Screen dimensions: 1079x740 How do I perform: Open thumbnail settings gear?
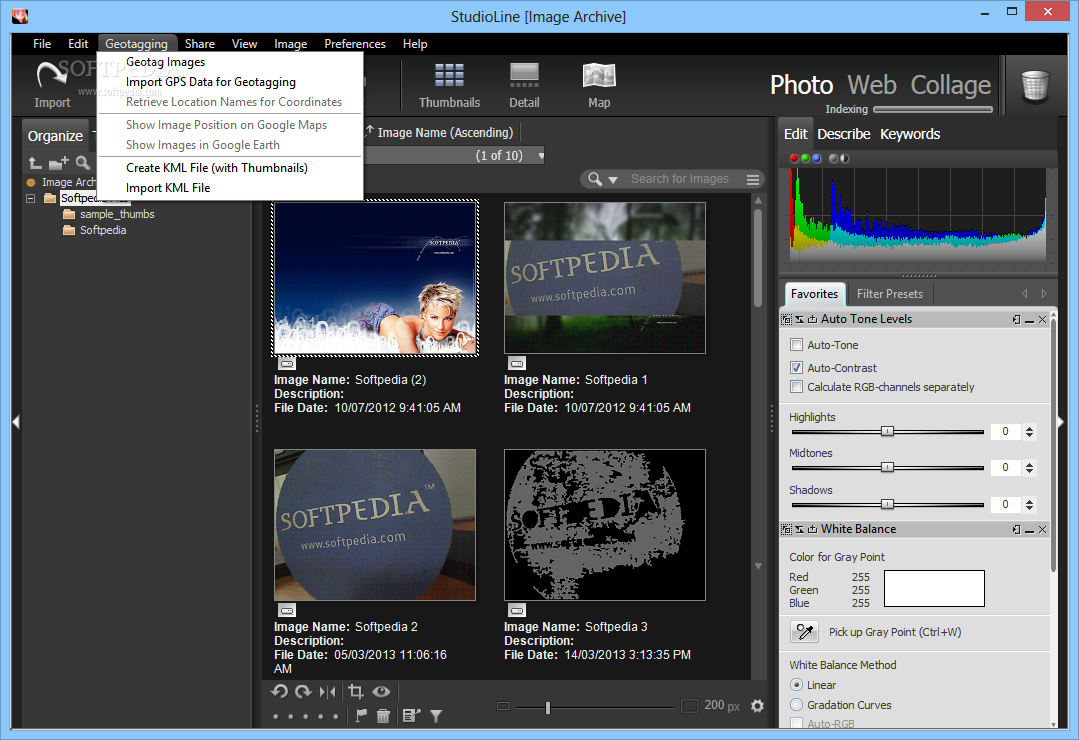pyautogui.click(x=757, y=706)
